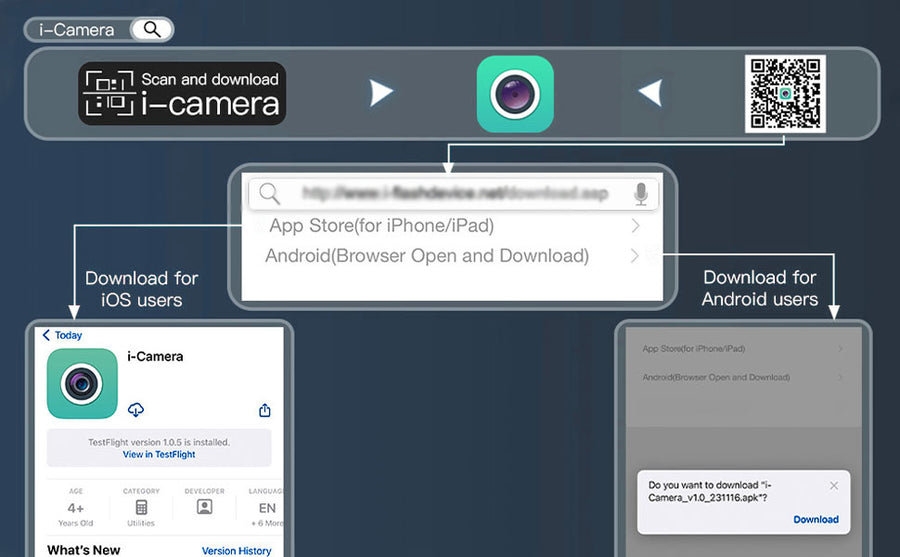Click the Developer person icon

204,508
